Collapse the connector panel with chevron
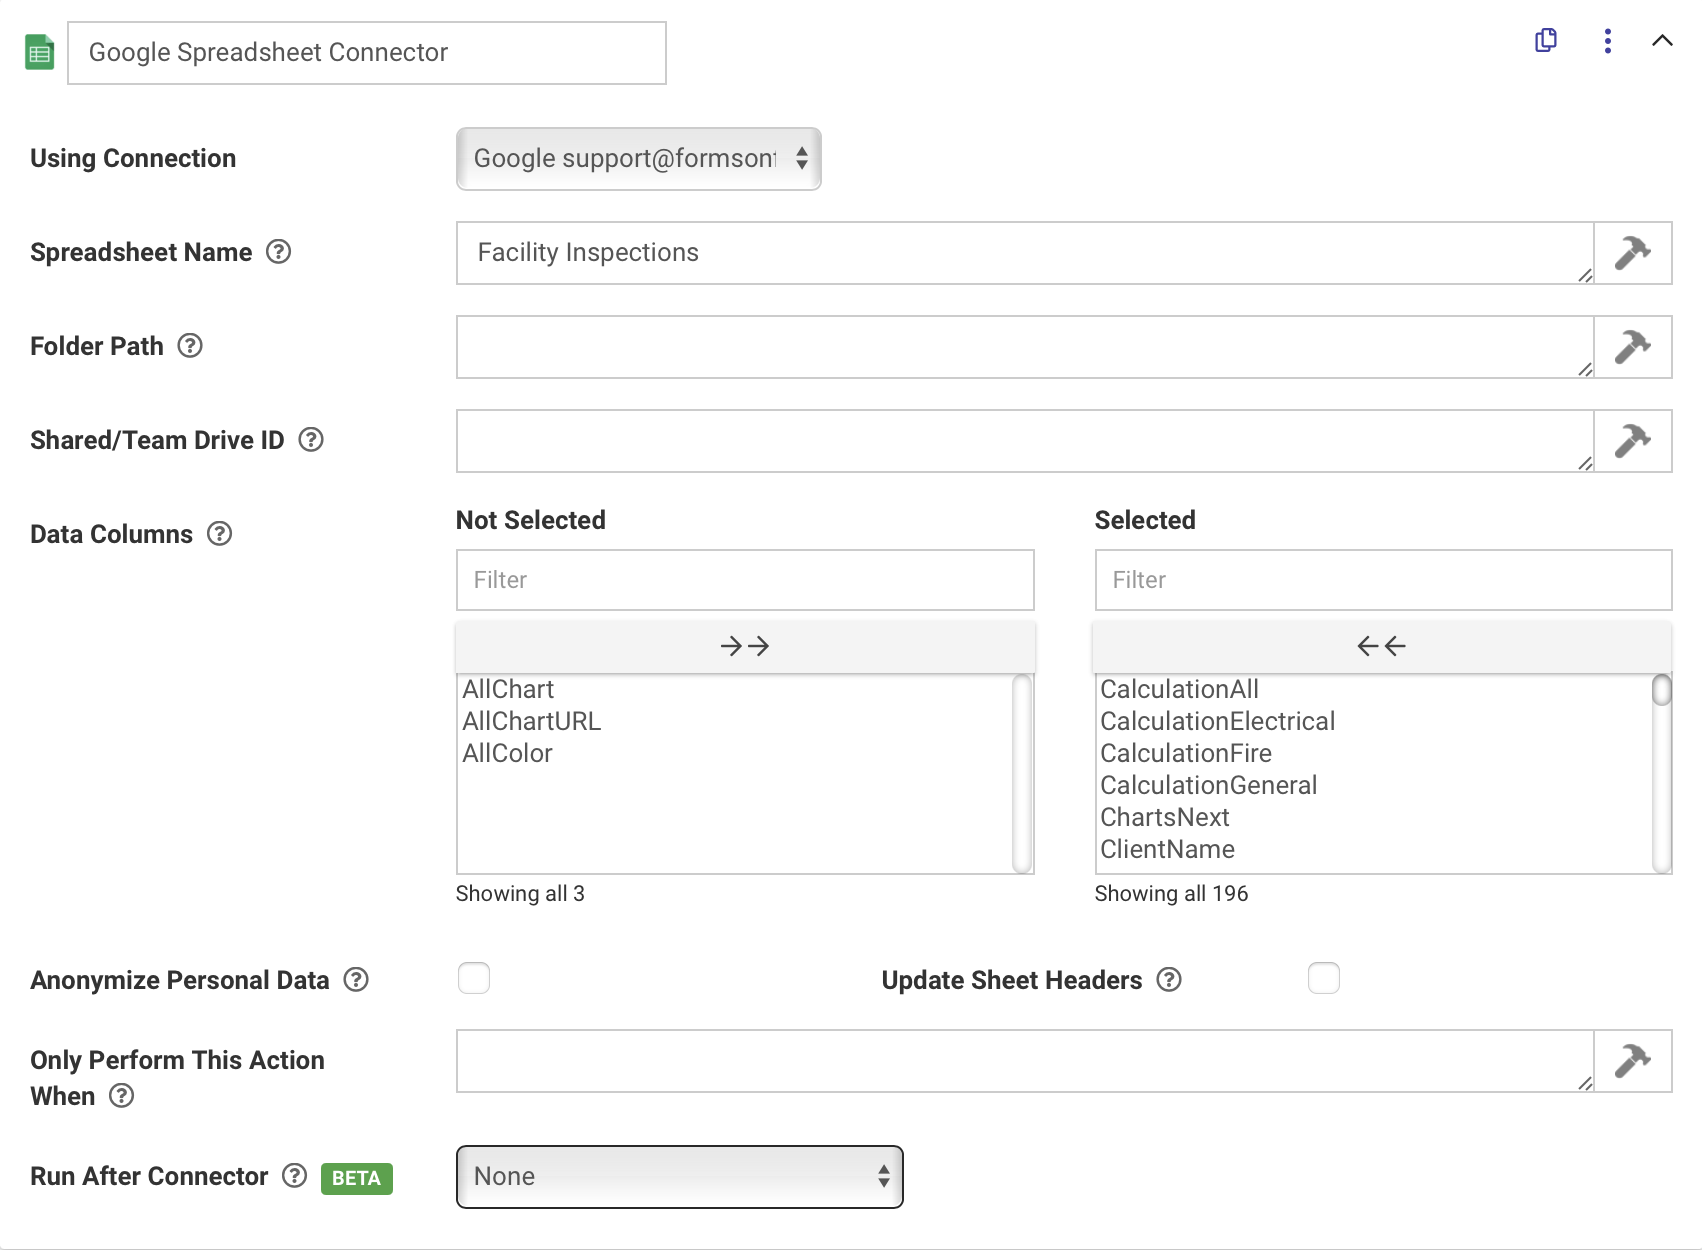The image size is (1702, 1250). pos(1662,41)
